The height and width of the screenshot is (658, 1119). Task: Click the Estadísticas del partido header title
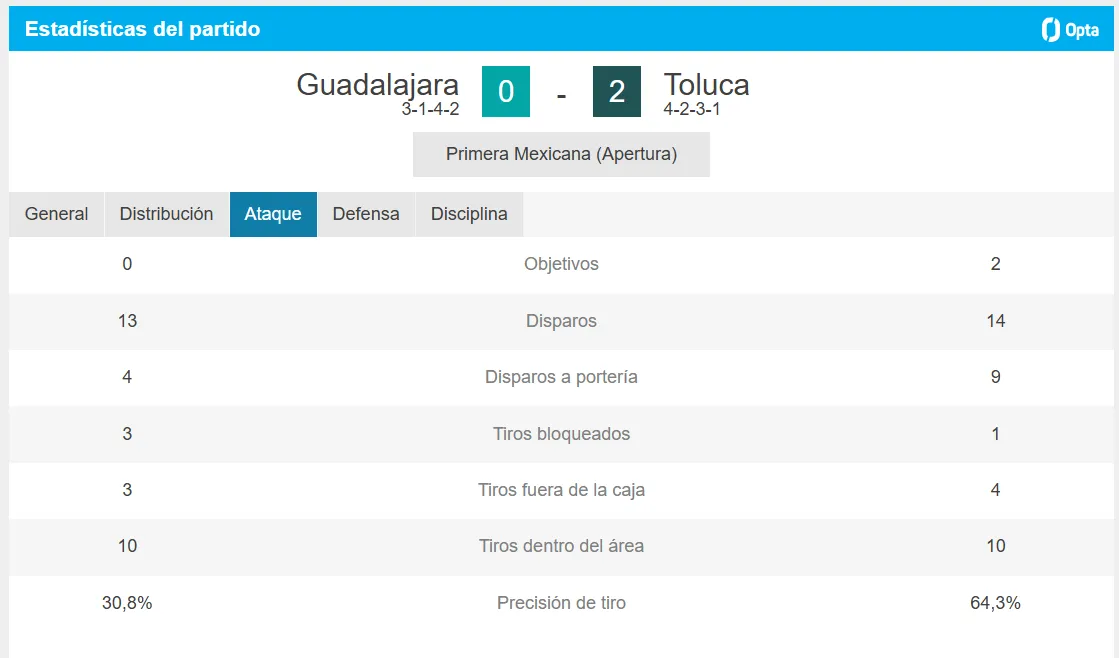(x=143, y=29)
